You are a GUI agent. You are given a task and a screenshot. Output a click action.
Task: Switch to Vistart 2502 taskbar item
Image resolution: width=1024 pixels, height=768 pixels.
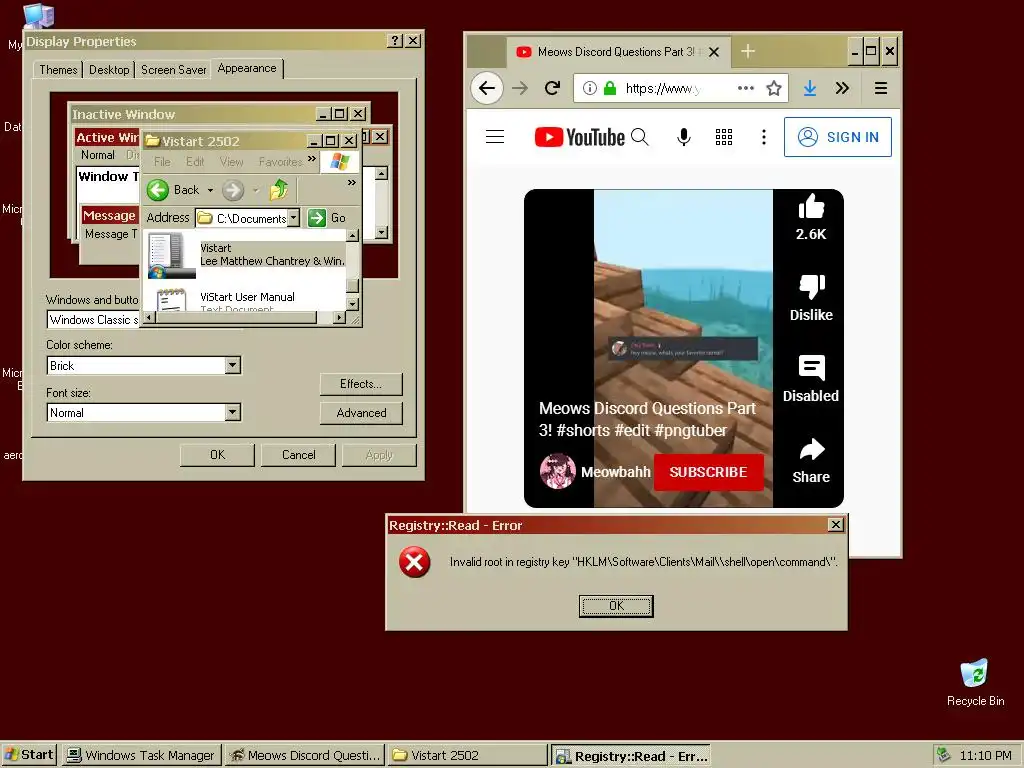468,756
